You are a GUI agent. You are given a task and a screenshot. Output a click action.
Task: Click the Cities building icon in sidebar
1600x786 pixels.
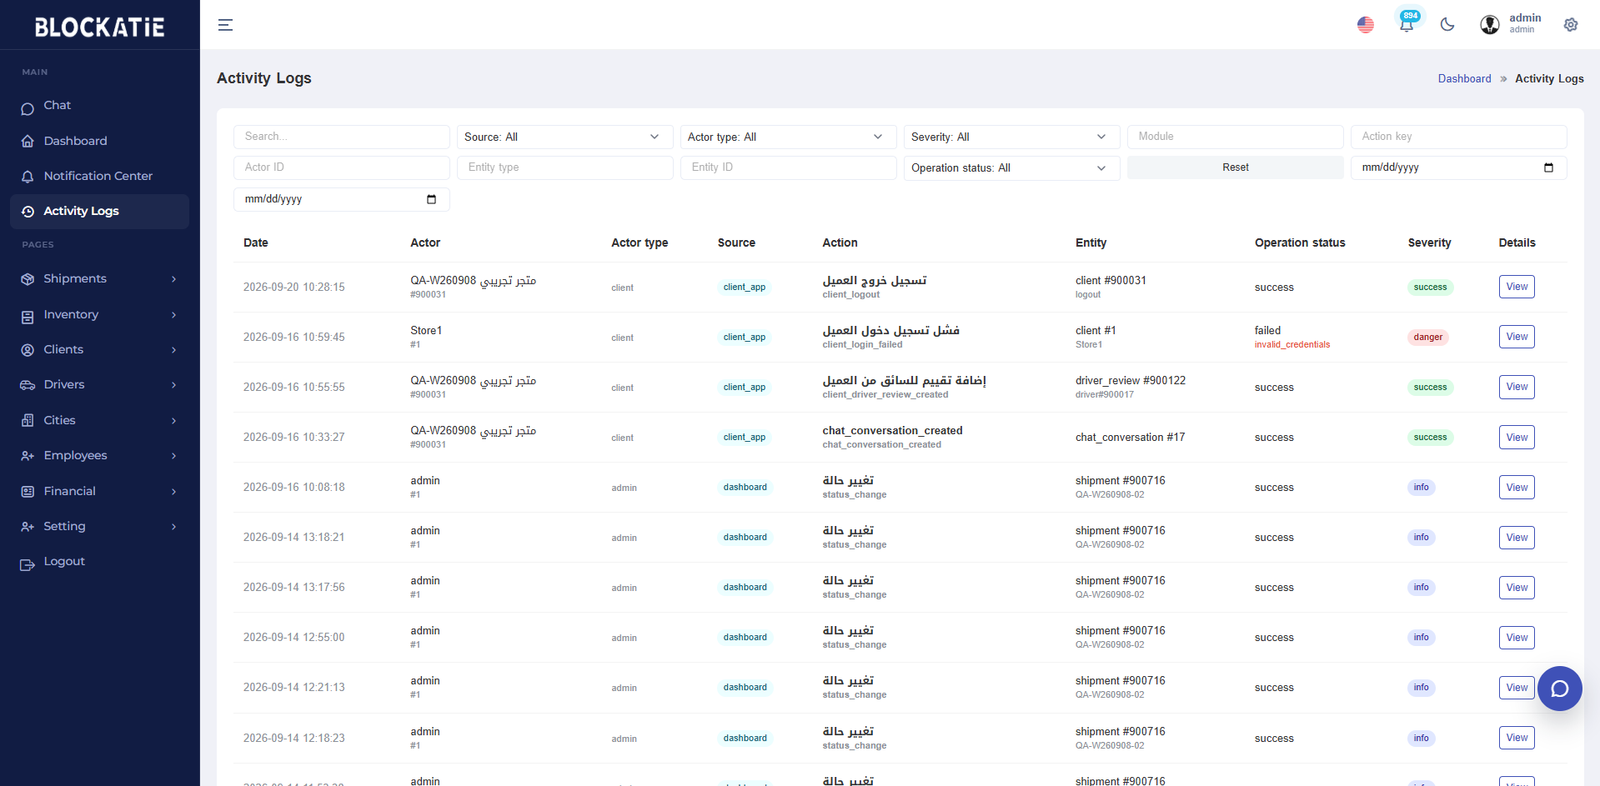click(x=28, y=421)
